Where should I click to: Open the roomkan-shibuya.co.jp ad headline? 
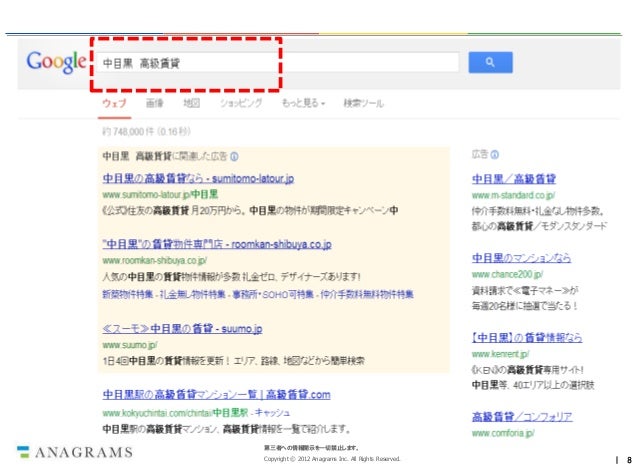[217, 244]
